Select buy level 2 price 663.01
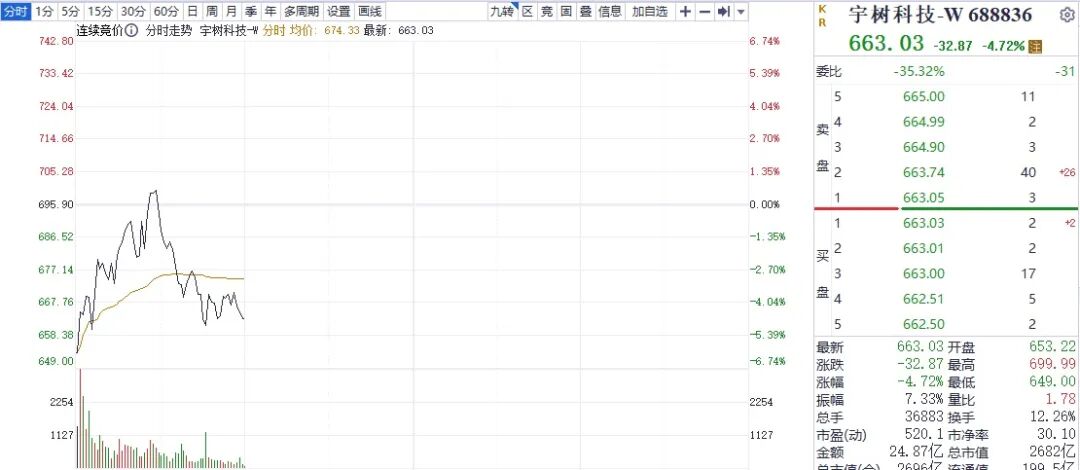 coord(924,248)
